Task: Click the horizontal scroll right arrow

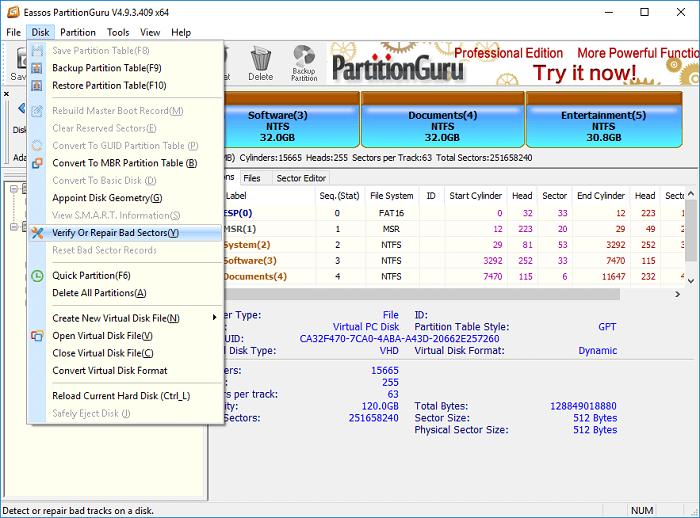Action: pos(678,294)
